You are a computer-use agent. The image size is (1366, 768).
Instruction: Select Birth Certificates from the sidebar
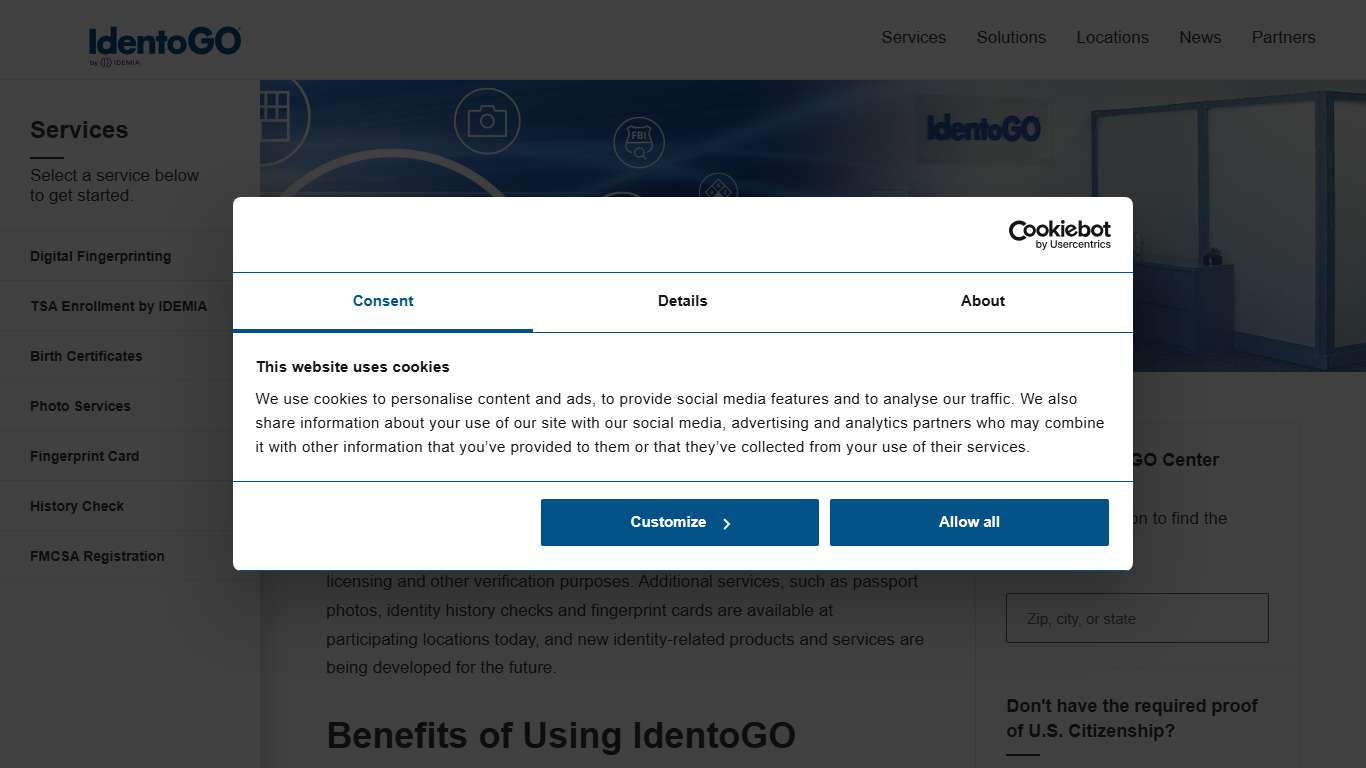click(x=86, y=356)
